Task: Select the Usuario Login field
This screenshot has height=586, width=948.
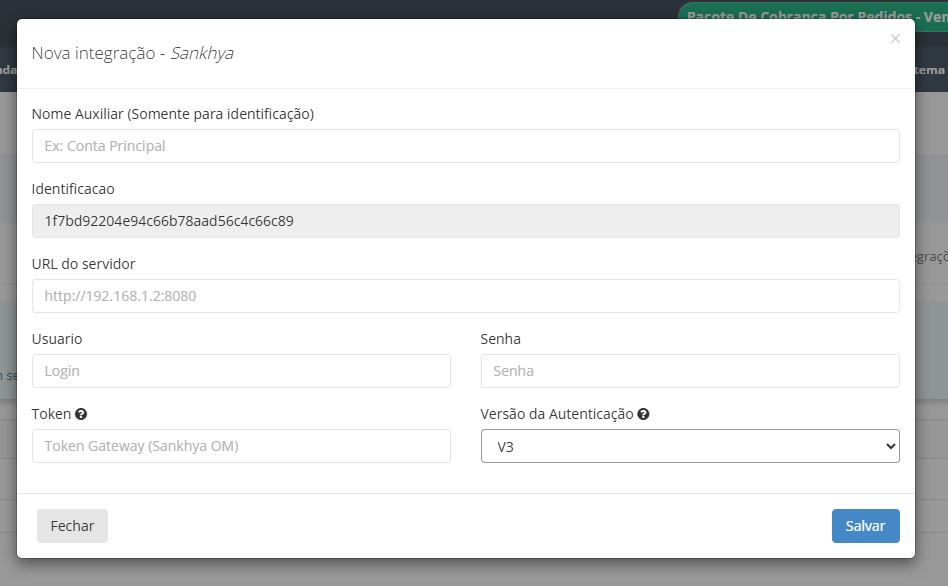Action: coord(241,371)
